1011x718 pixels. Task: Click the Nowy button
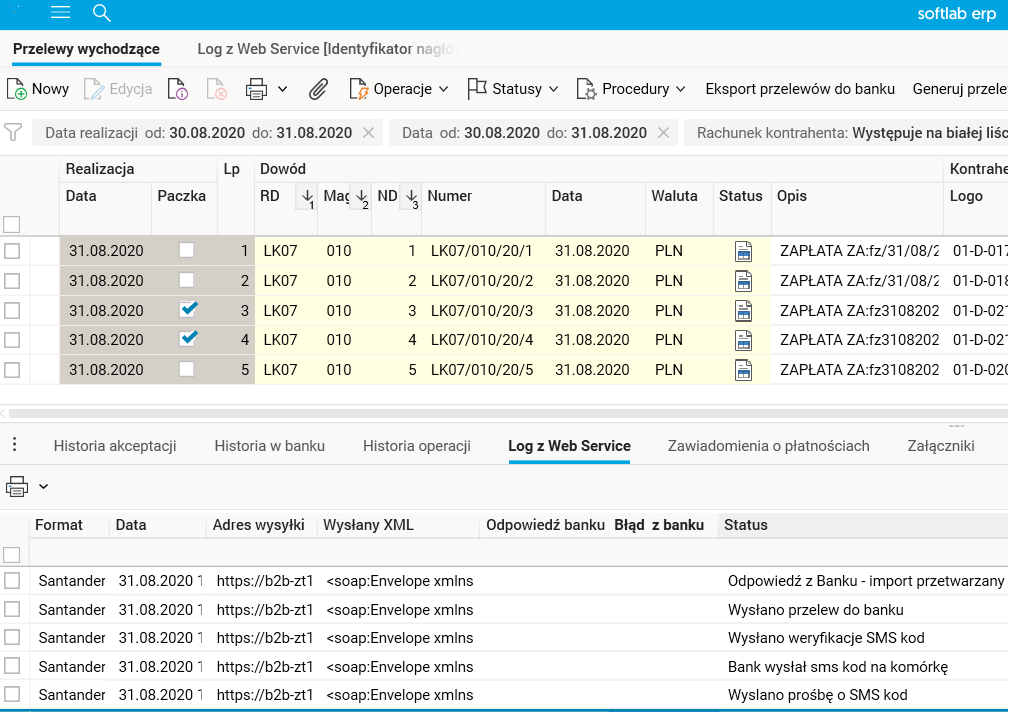coord(38,89)
